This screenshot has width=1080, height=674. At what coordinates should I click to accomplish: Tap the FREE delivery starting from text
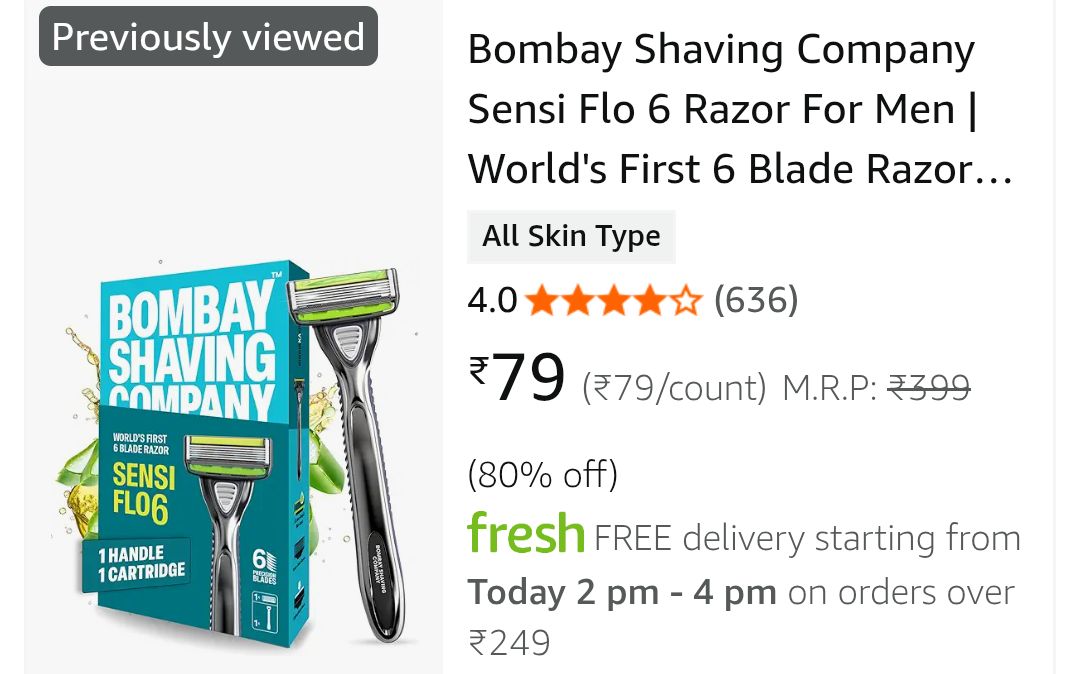[807, 538]
